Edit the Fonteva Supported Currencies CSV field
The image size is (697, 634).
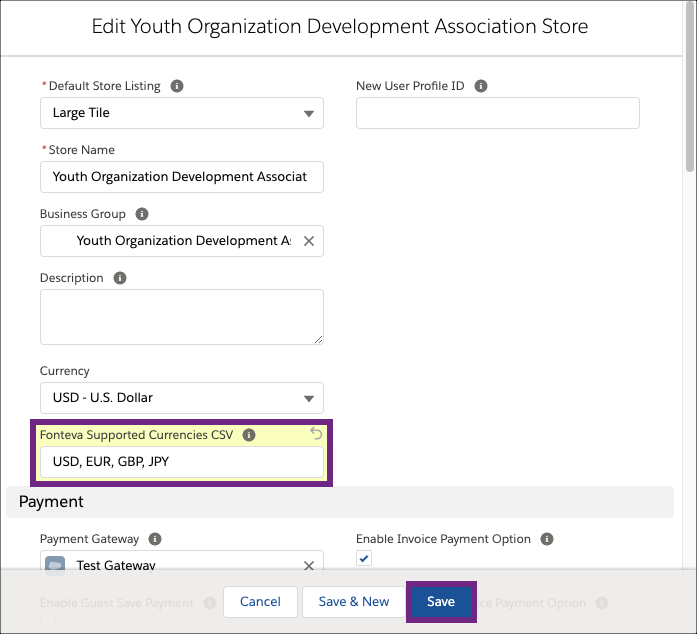pyautogui.click(x=182, y=462)
